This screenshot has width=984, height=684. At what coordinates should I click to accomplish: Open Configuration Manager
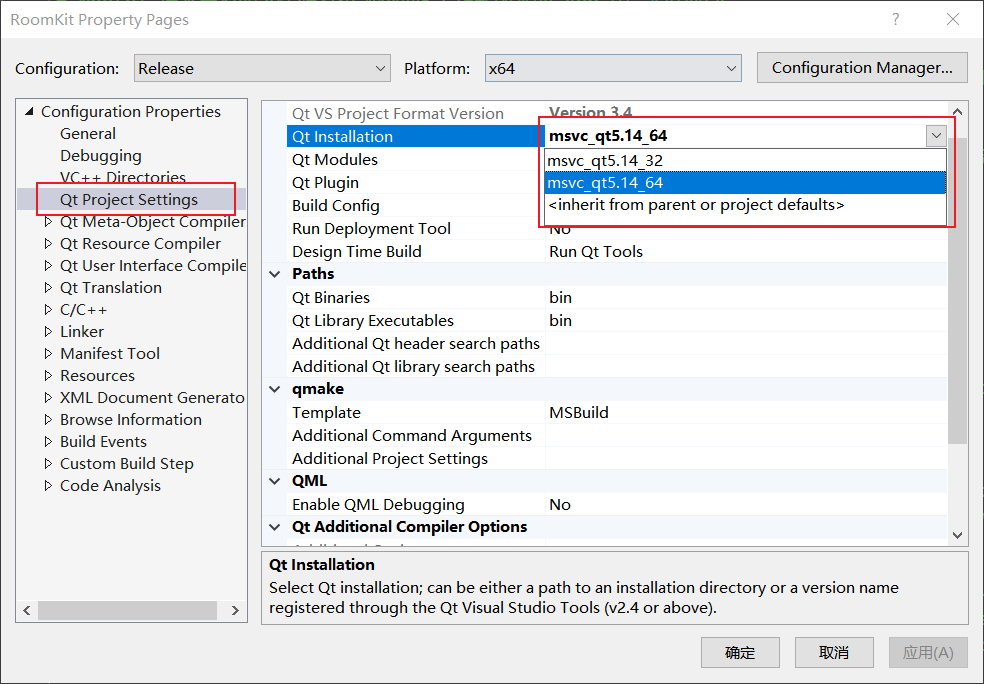point(862,68)
